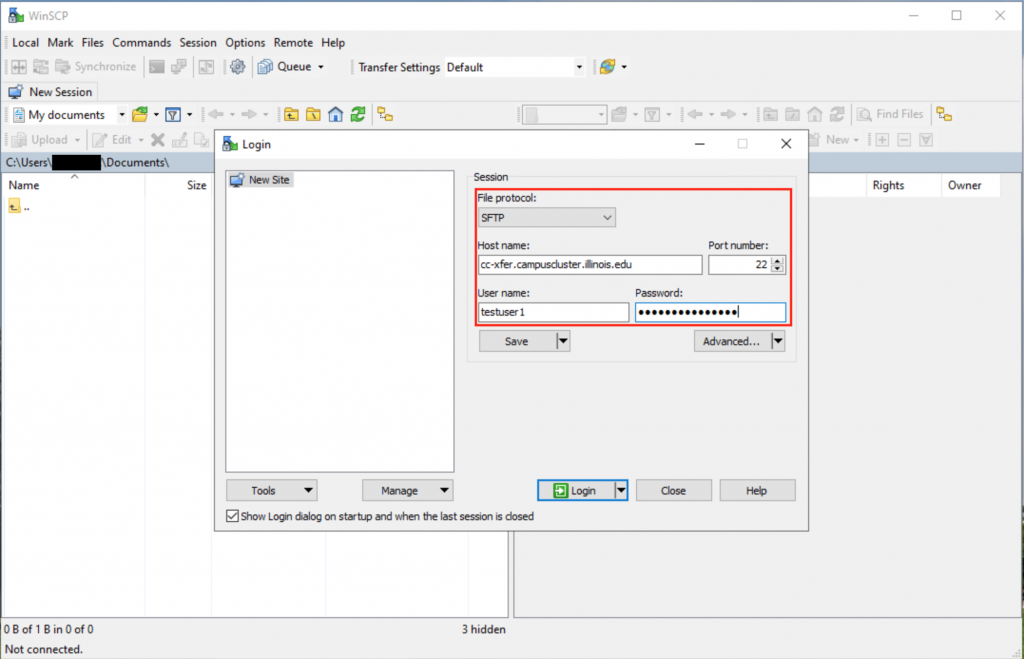Open the Files menu
The width and height of the screenshot is (1024, 659).
click(92, 42)
